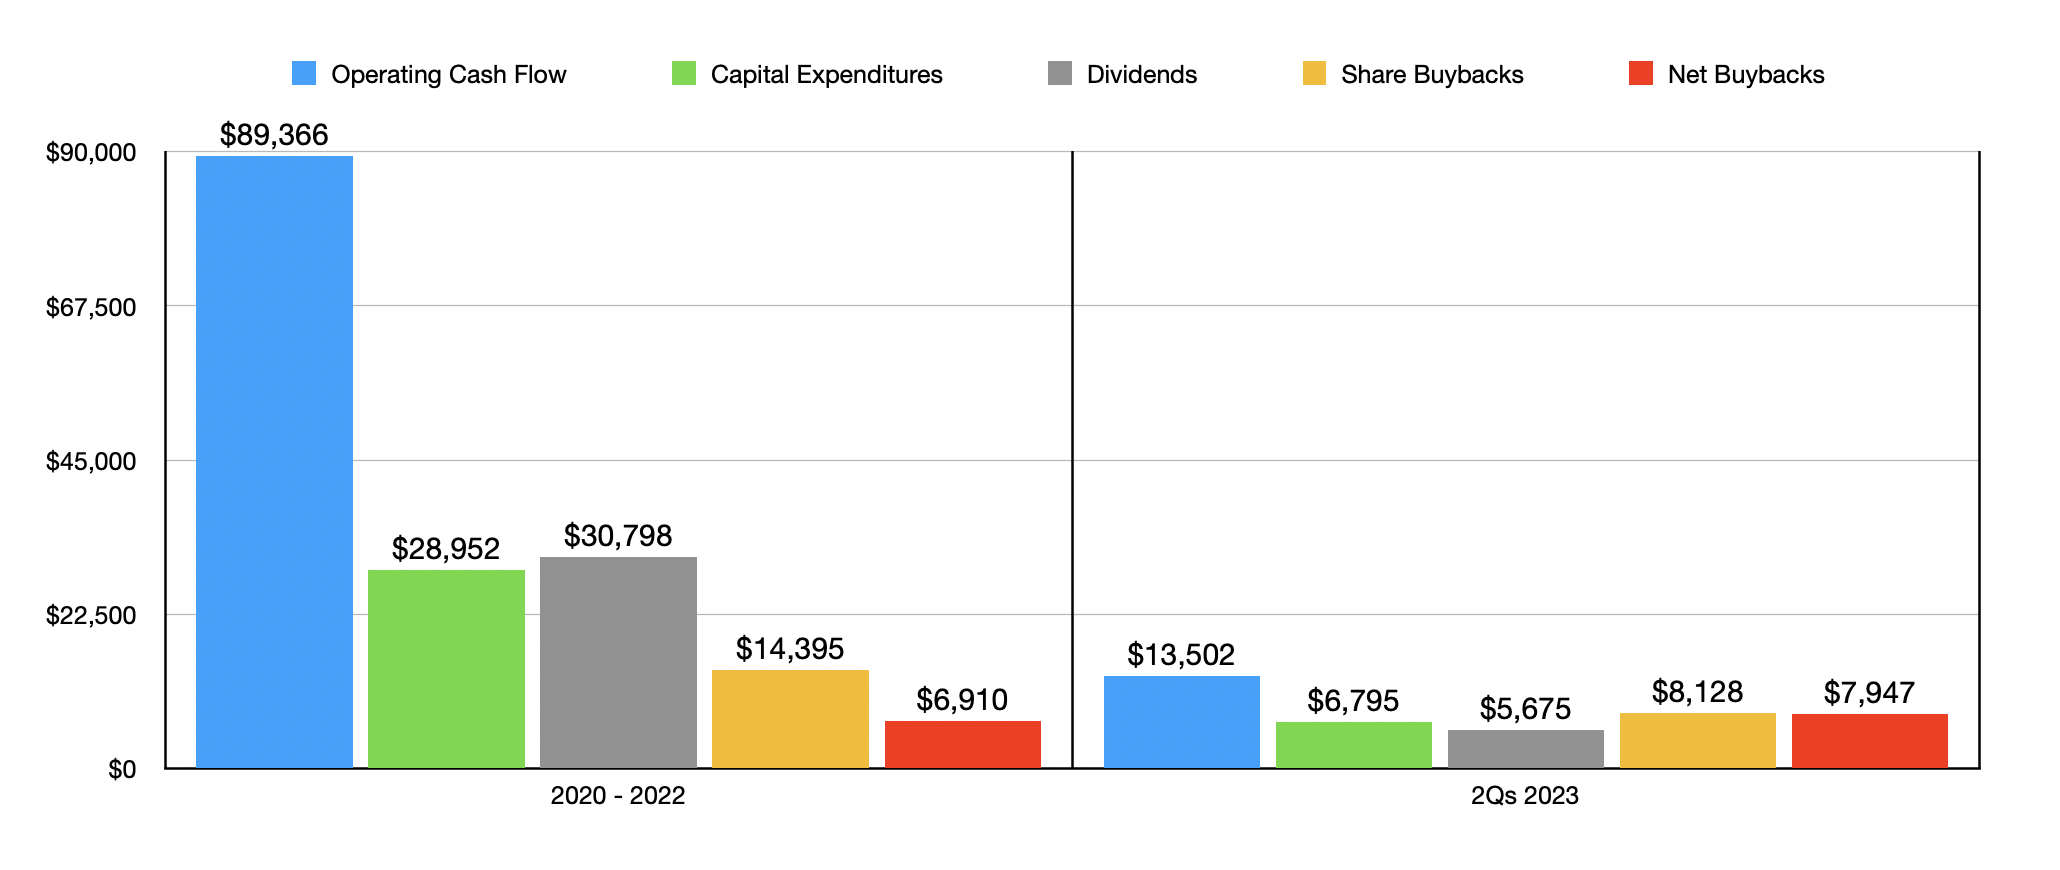Click the $45,000 y-axis label
Screen dimensions: 2060x870
91,461
